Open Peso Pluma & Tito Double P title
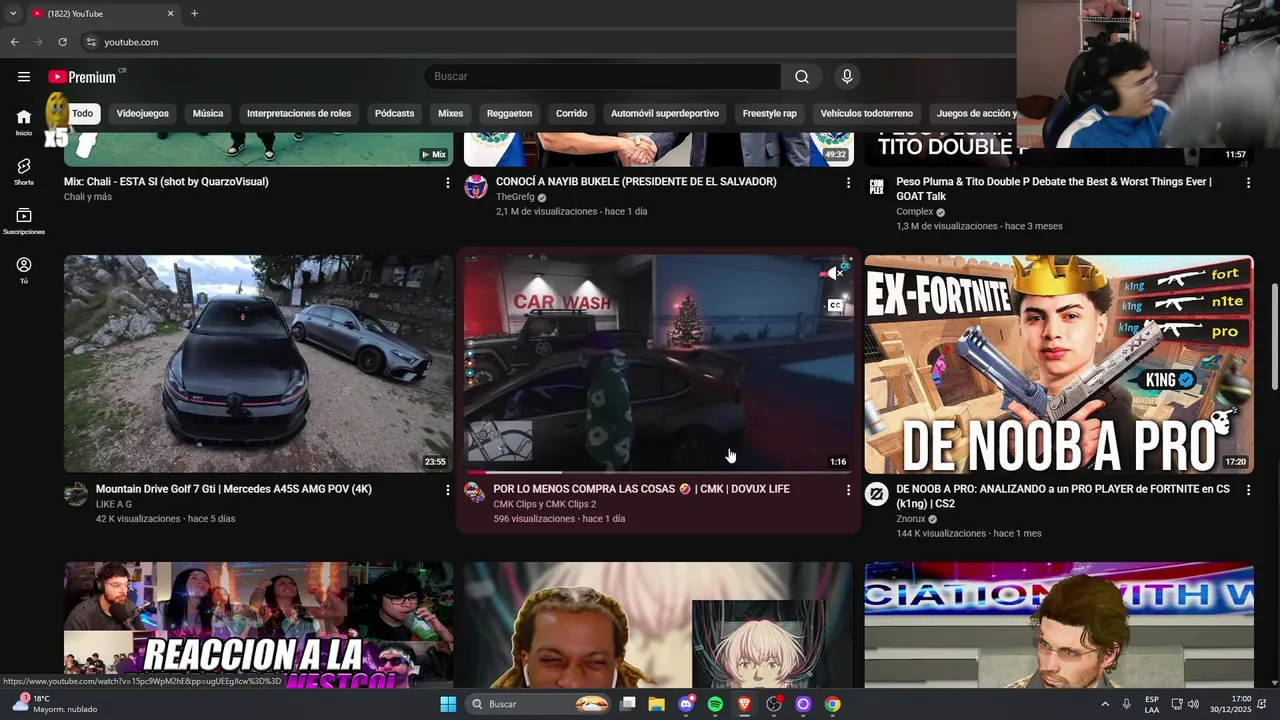This screenshot has width=1280, height=720. [x=1054, y=189]
